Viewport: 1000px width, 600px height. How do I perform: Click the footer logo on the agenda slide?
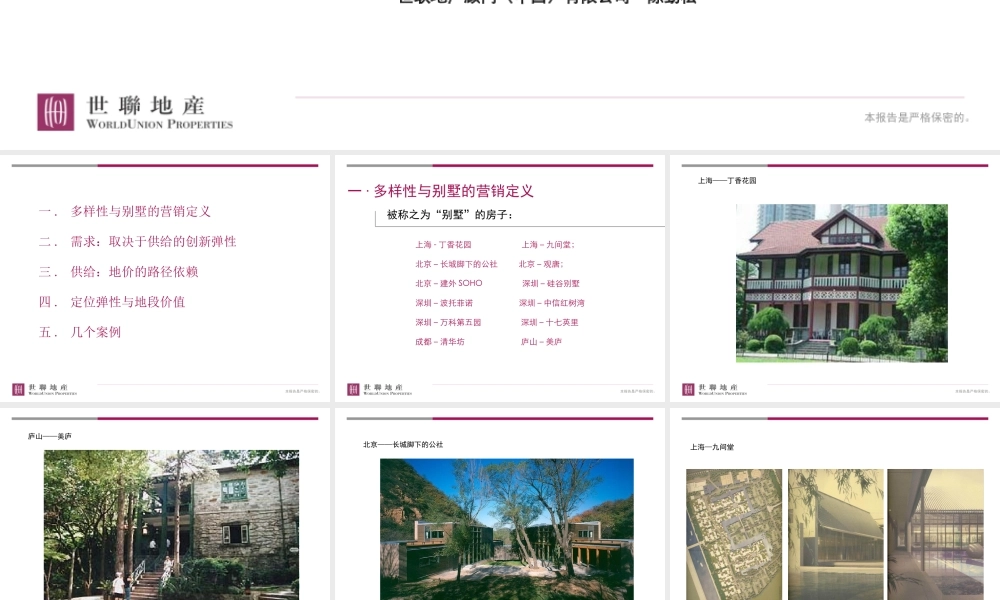(x=45, y=389)
